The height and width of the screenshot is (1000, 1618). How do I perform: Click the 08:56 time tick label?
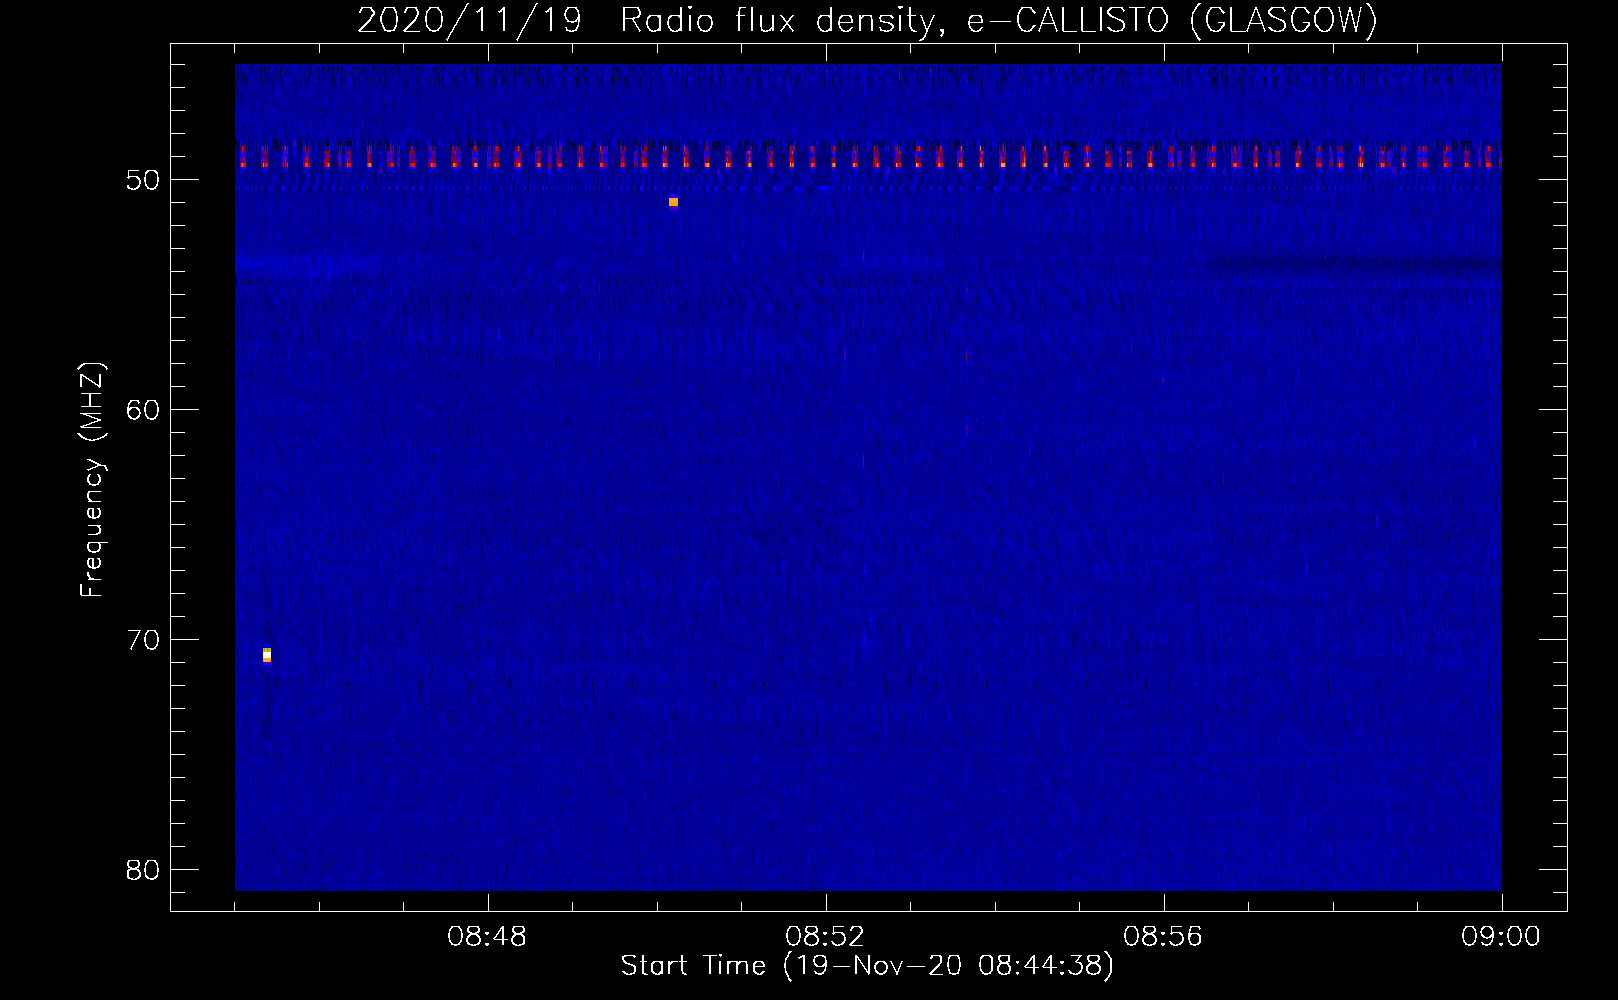pos(1163,937)
